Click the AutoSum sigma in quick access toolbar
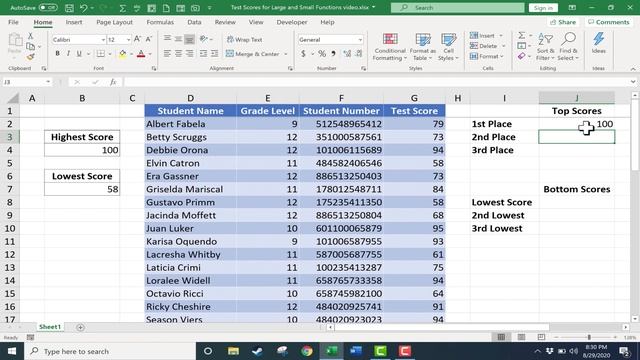This screenshot has height=360, width=640. pos(122,8)
